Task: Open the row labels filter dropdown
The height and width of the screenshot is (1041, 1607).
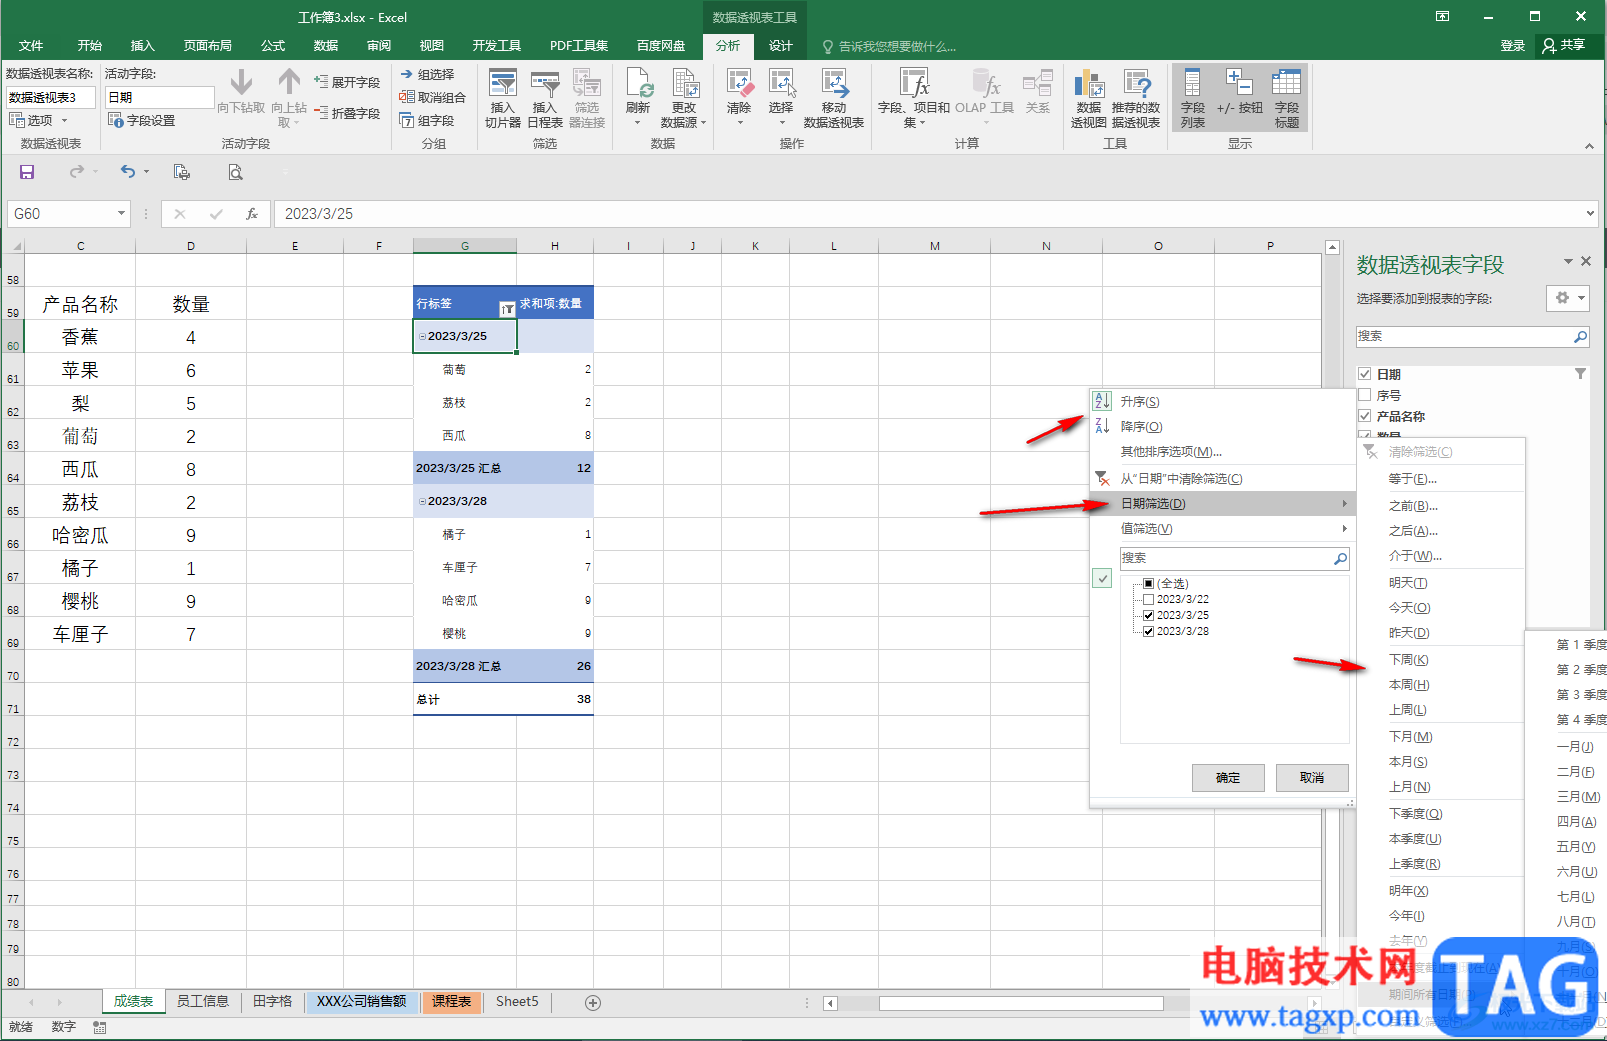Action: (507, 309)
